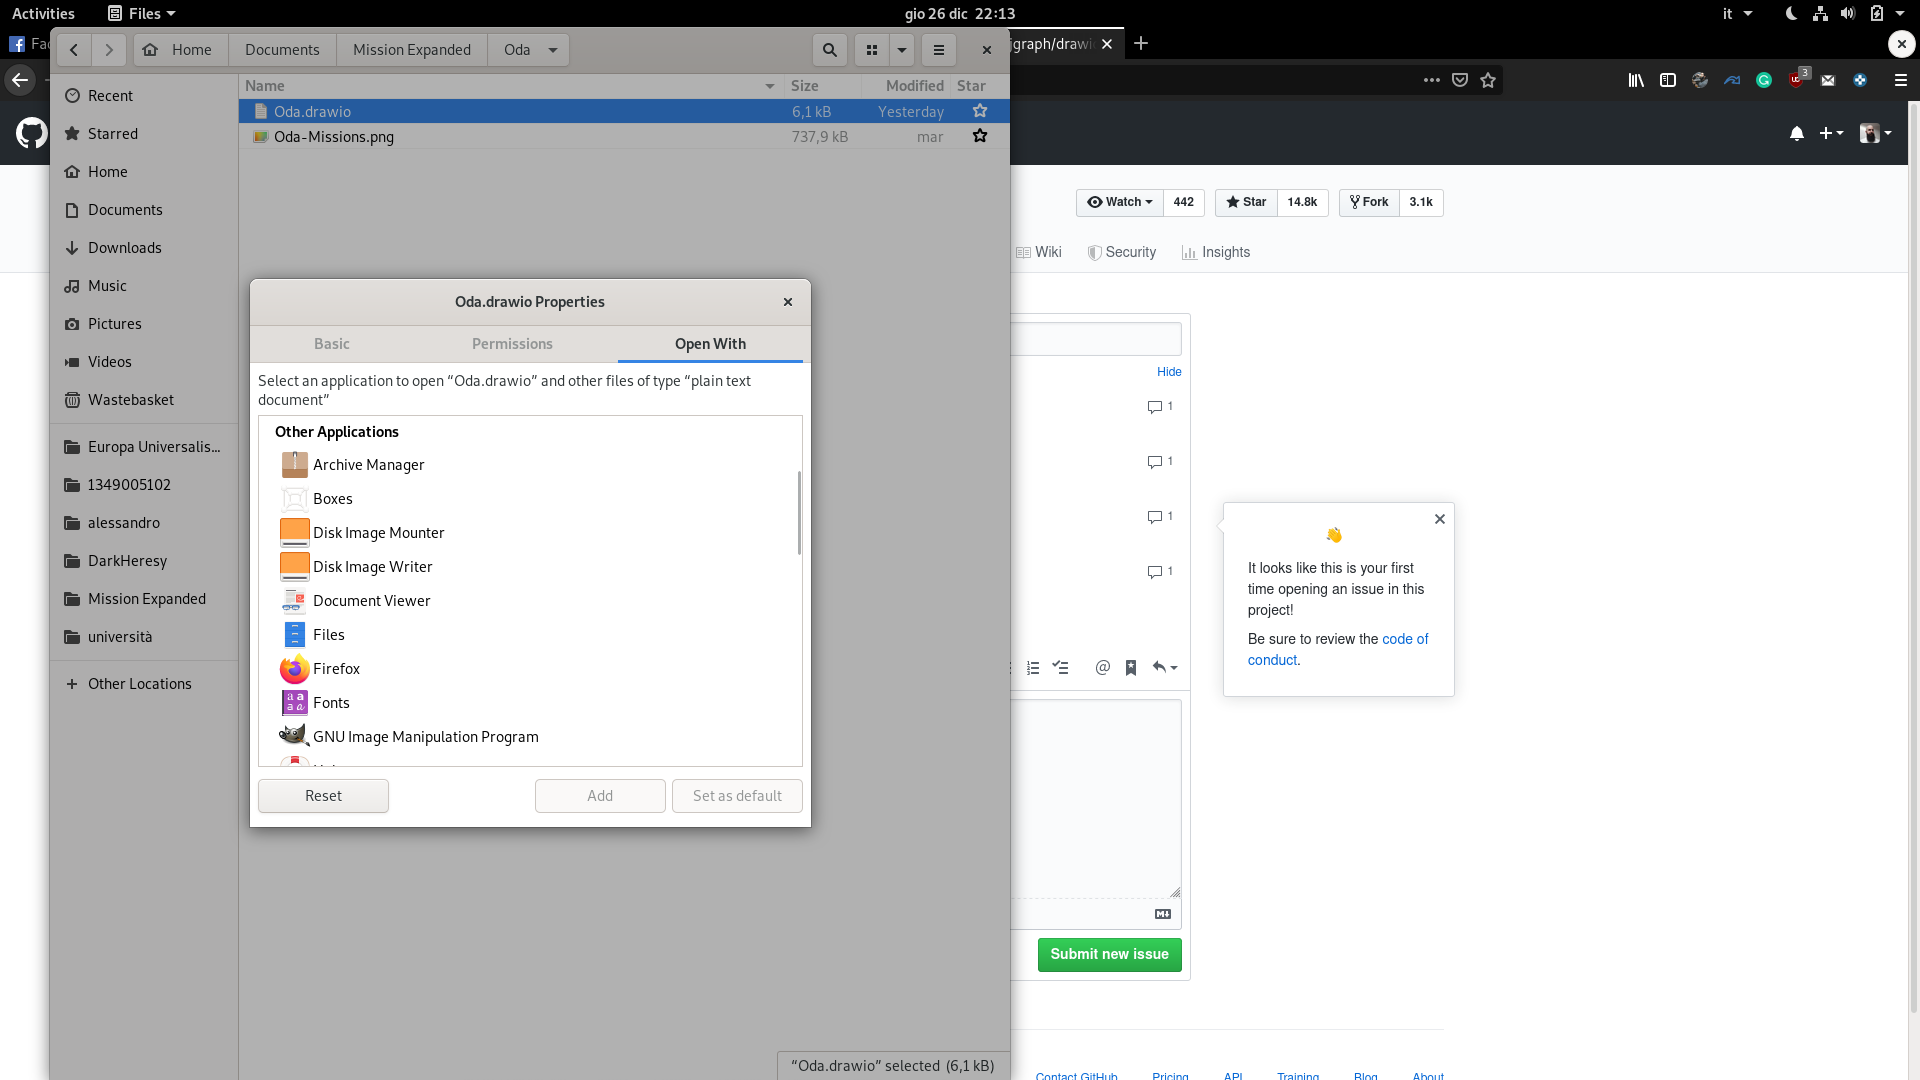Open the view options dropdown arrow

(x=902, y=49)
